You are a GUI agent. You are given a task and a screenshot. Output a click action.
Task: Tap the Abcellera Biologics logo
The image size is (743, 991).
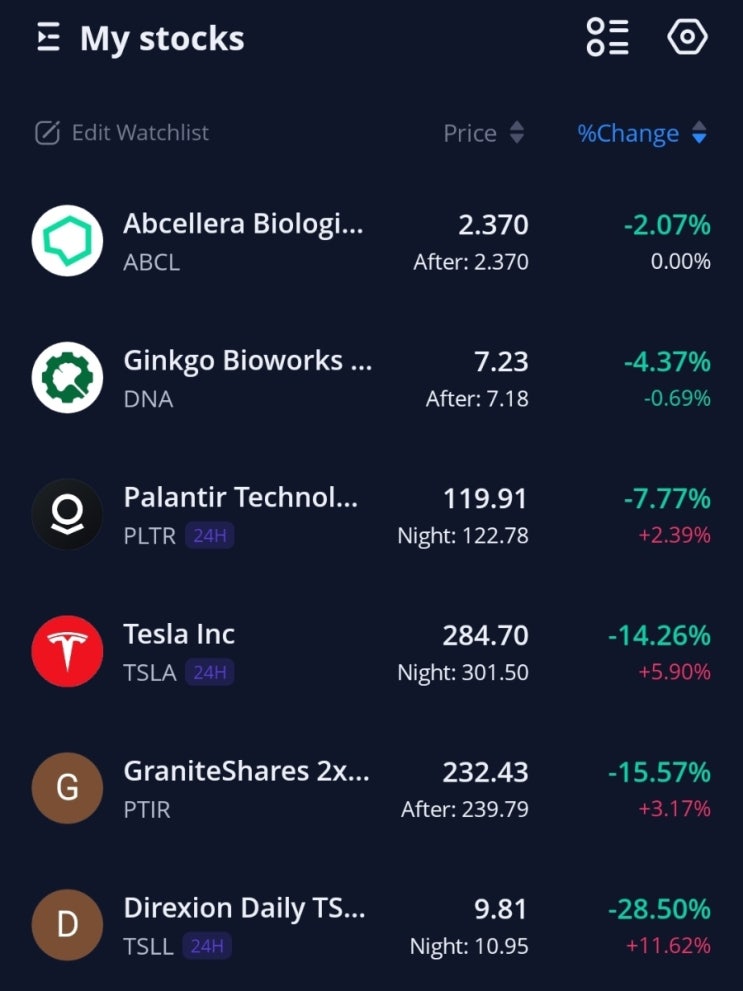pos(67,241)
